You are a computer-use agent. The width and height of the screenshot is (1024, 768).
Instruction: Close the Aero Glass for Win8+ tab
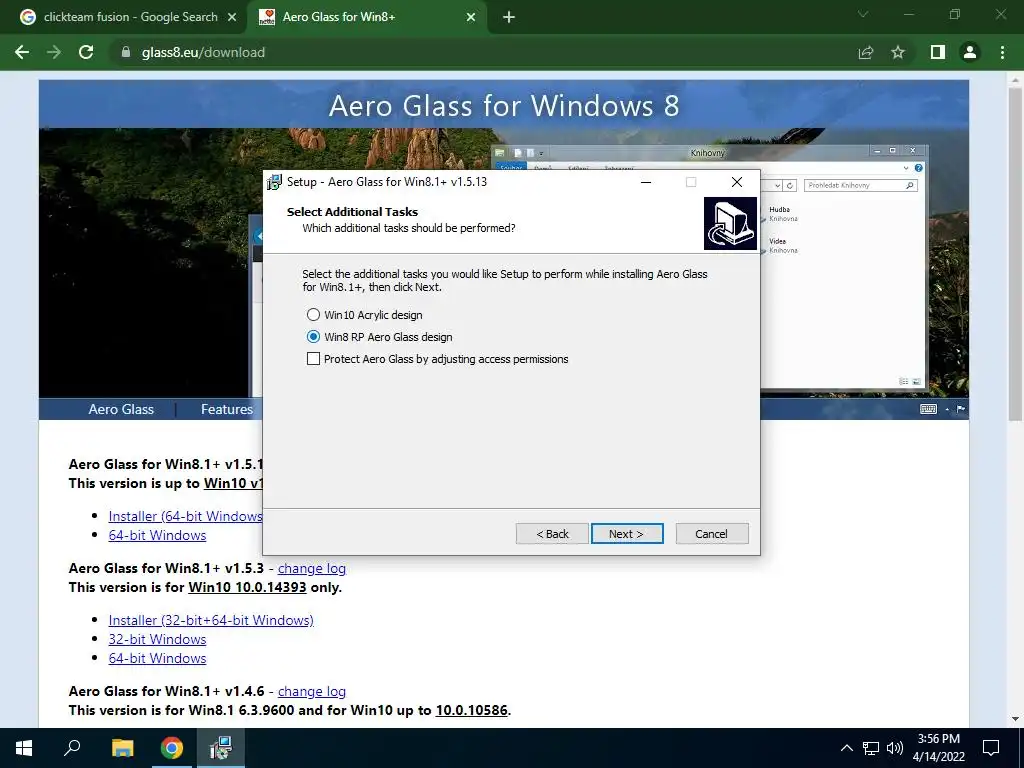click(x=471, y=17)
